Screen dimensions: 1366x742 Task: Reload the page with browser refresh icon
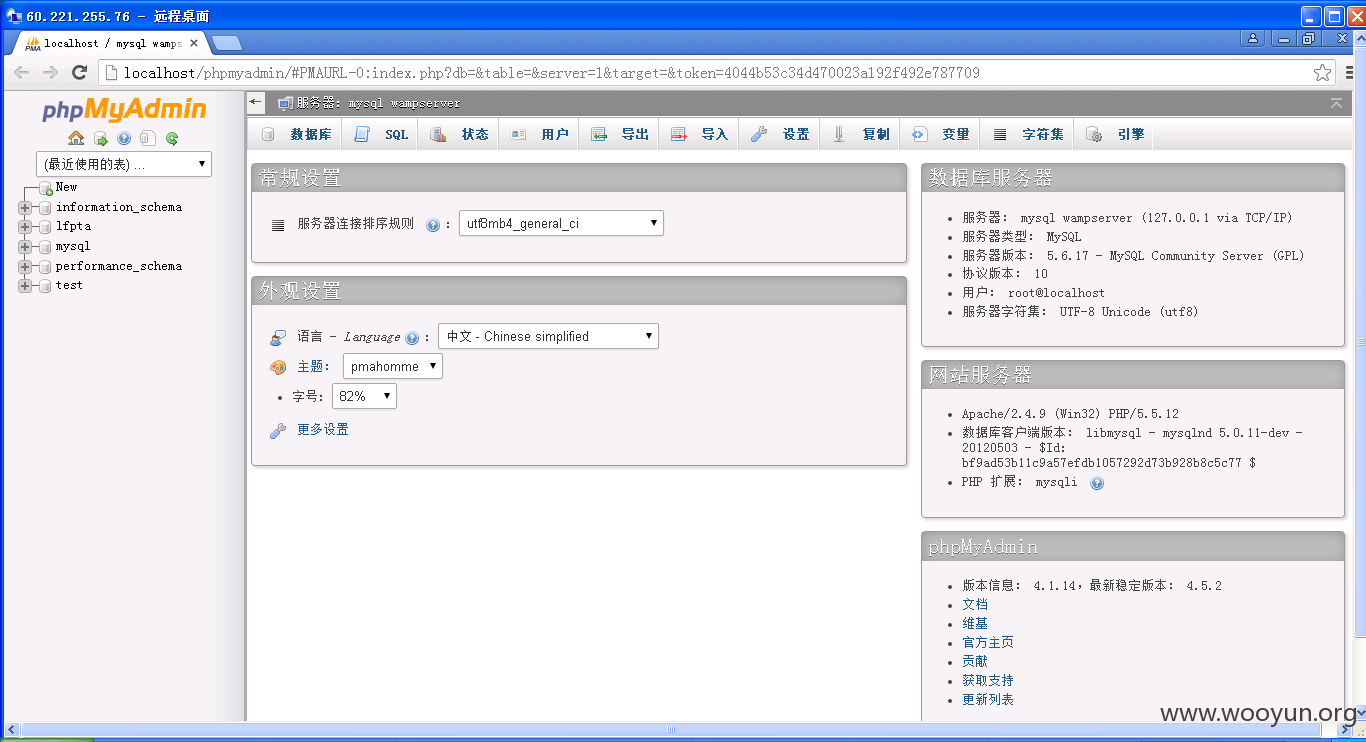[80, 73]
